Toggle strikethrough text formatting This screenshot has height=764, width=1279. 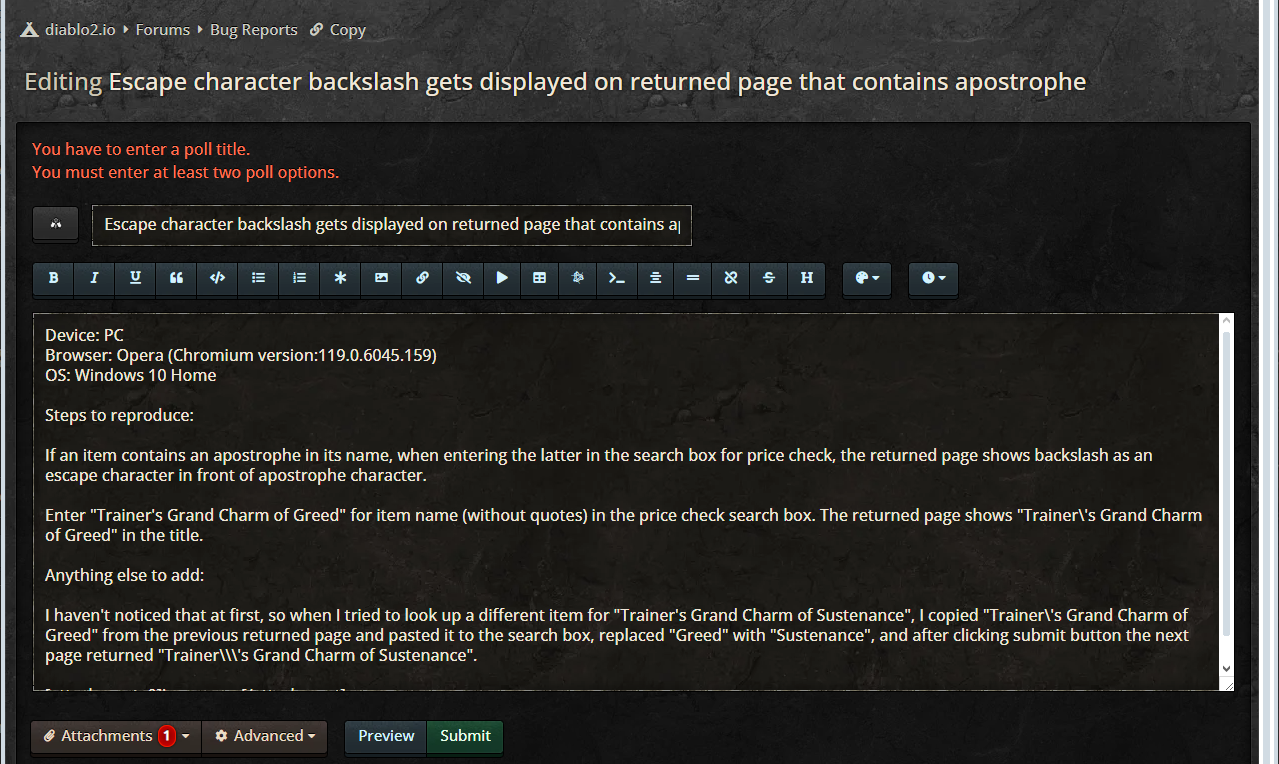768,278
